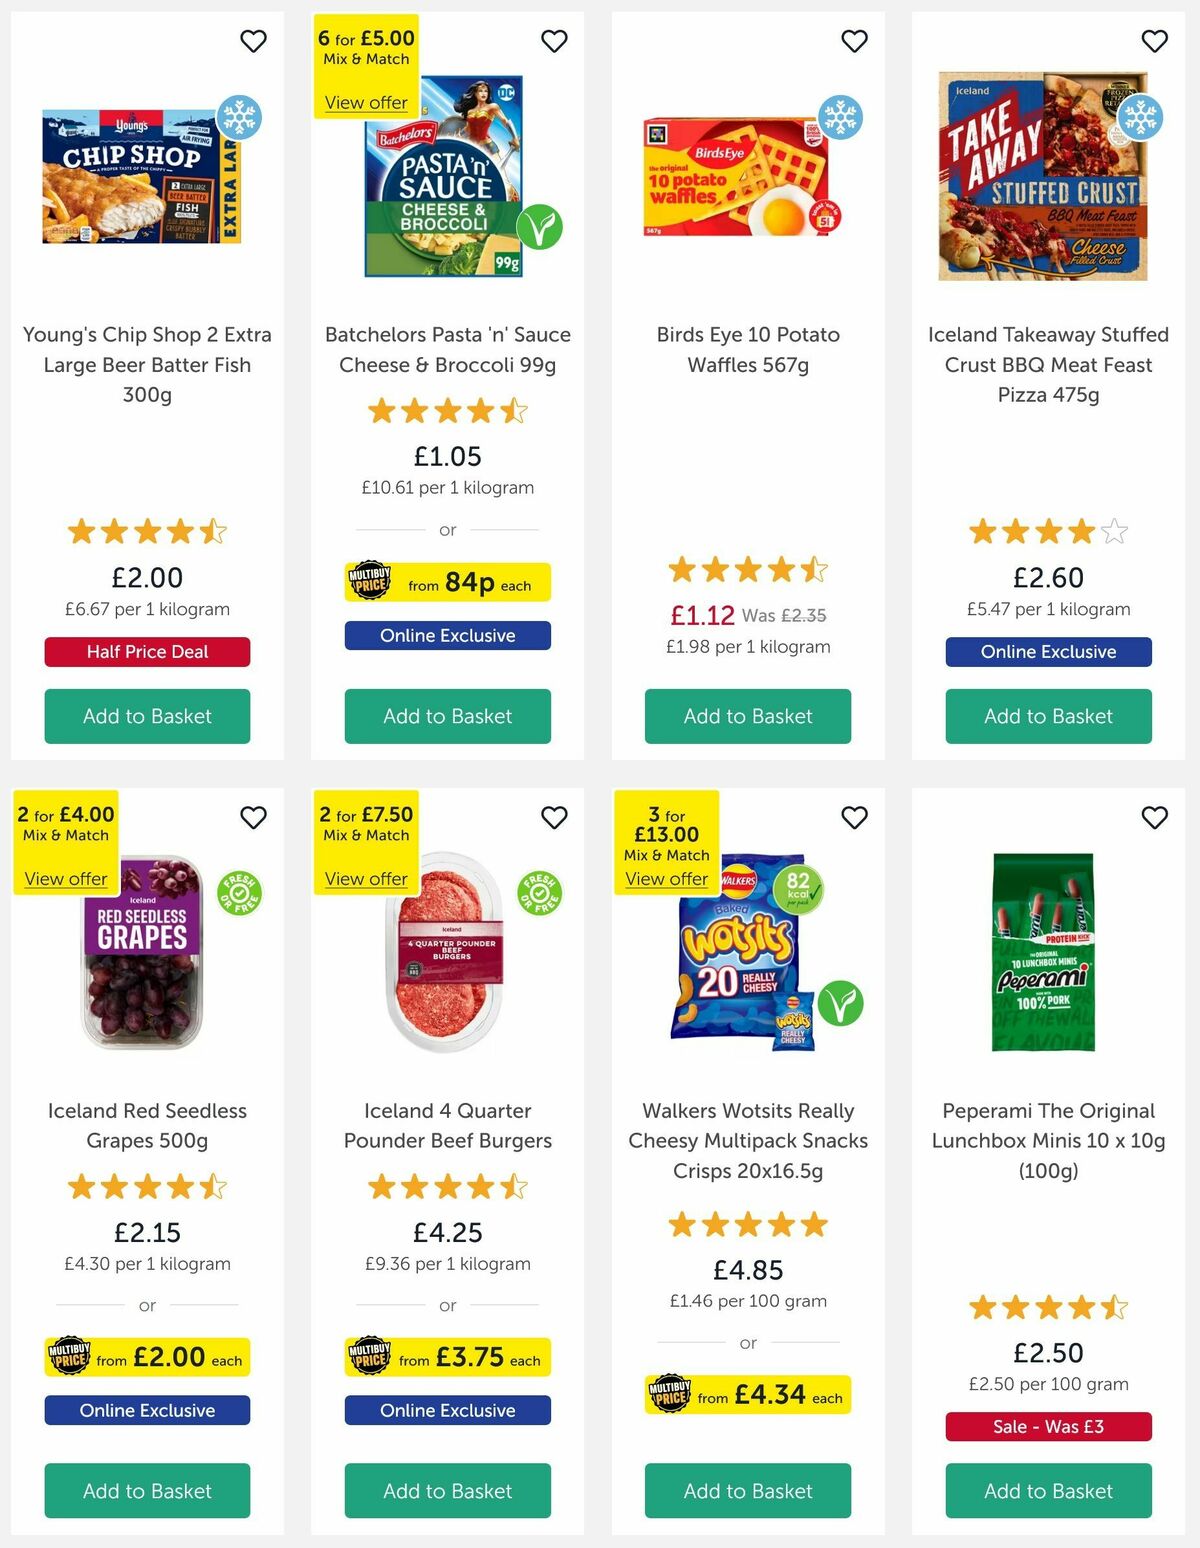Click the Half Price Deal banner
Screen dimensions: 1200x1548
coord(146,652)
